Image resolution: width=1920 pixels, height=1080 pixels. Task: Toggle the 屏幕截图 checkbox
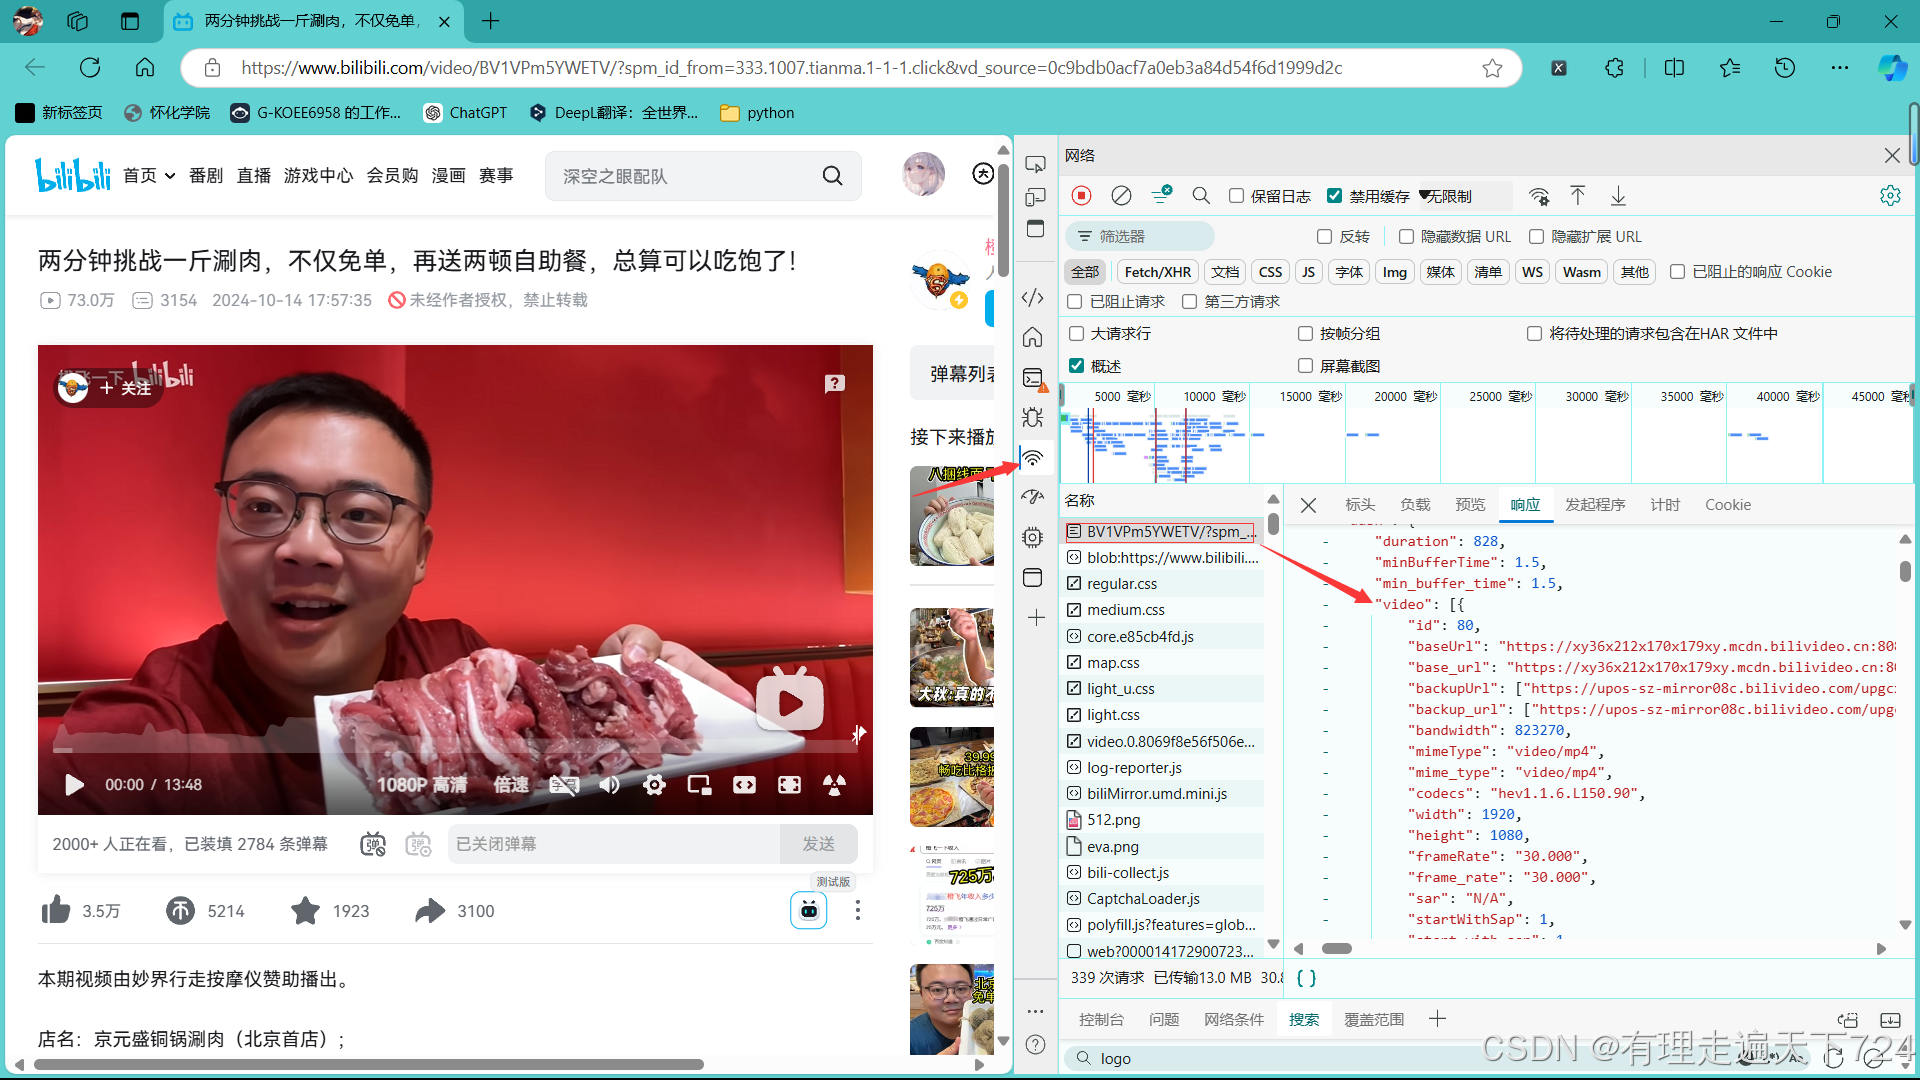point(1305,366)
